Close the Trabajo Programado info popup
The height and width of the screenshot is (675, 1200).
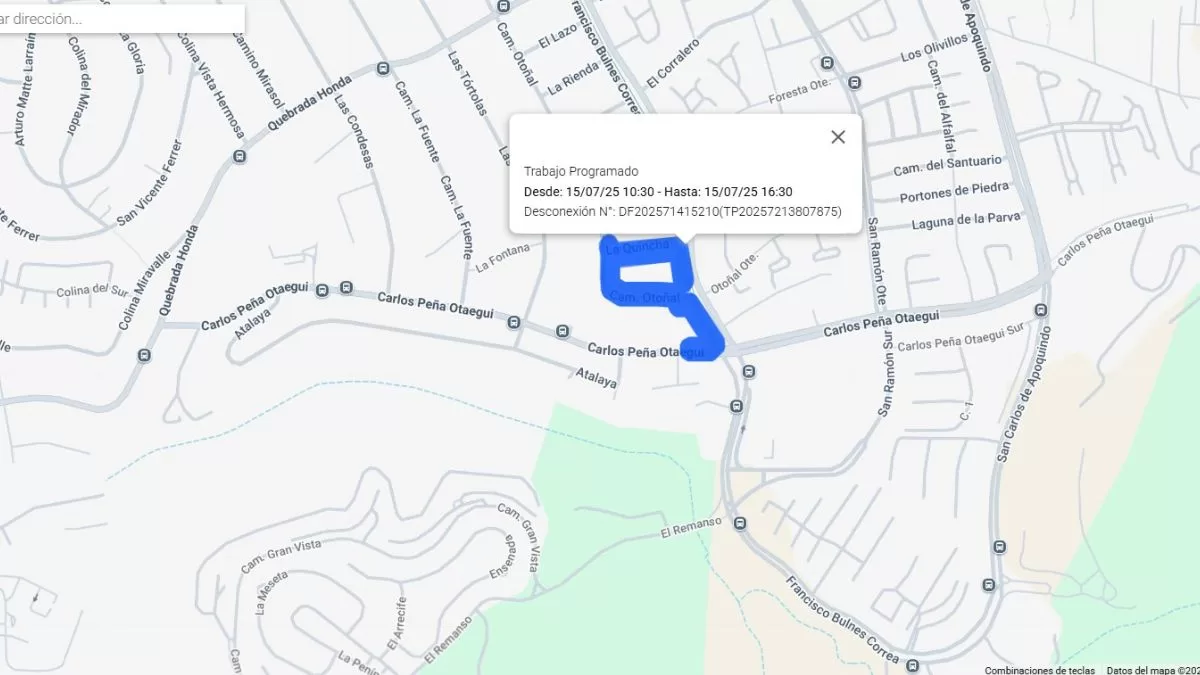[x=838, y=137]
